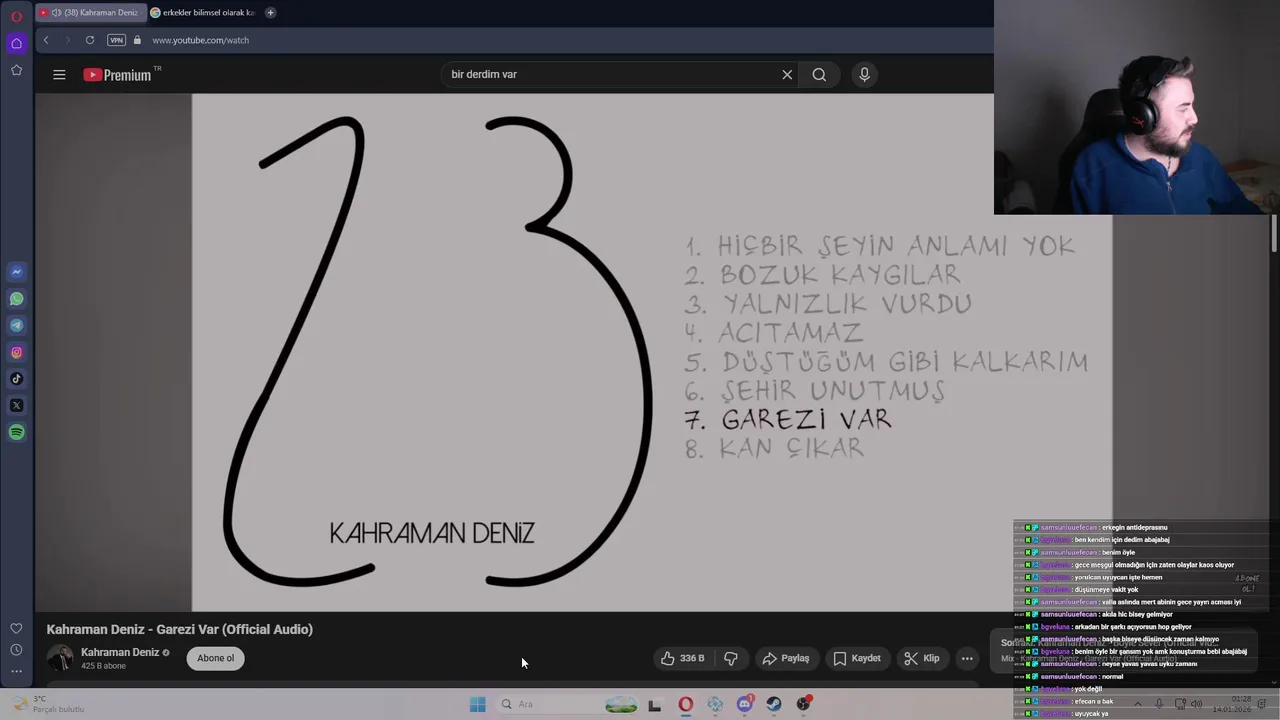This screenshot has height=720, width=1280.
Task: Open TikTok from the Opera sidebar
Action: pos(16,379)
